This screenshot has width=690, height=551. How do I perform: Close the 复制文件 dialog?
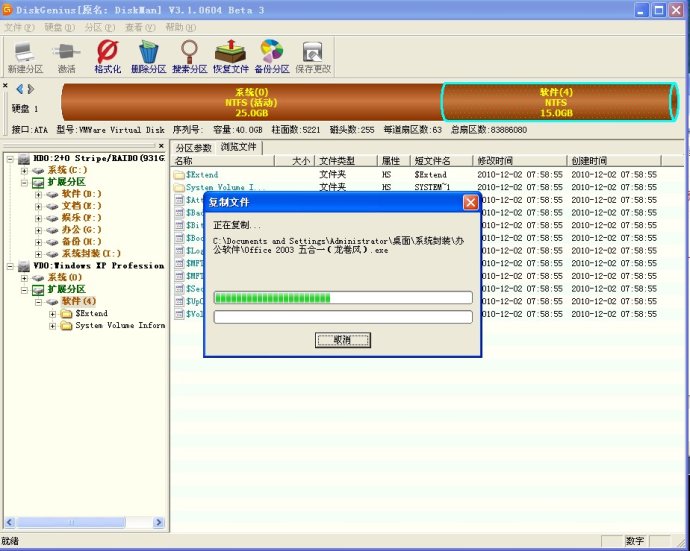470,202
